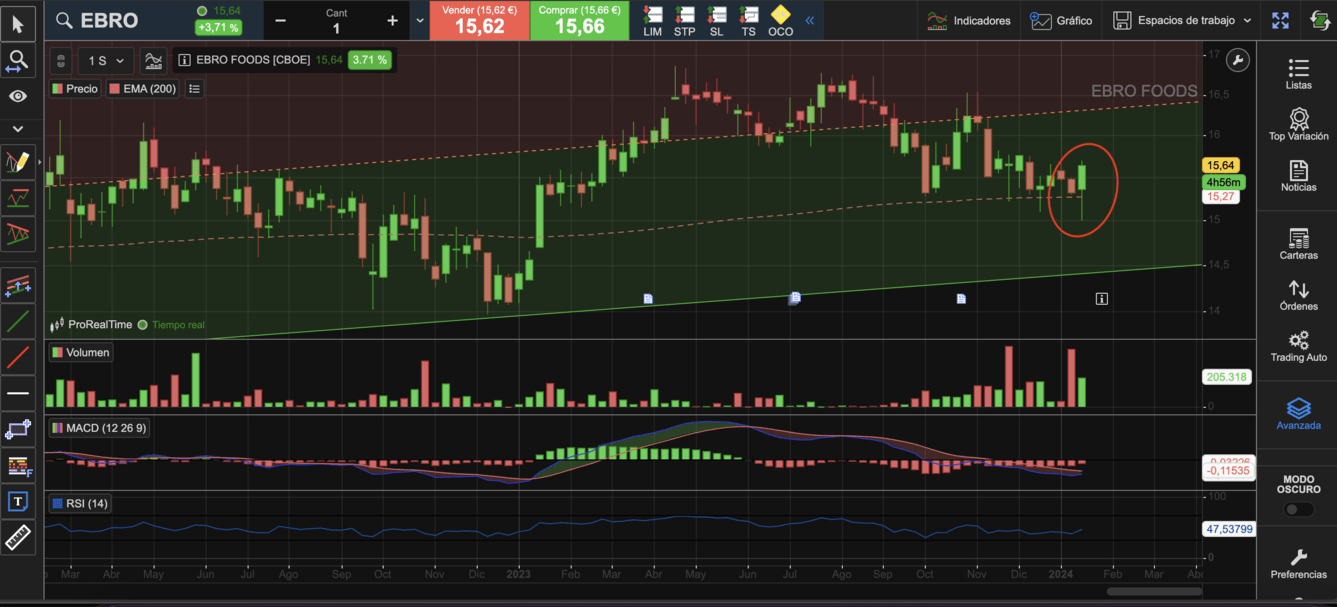Click the RSI (14) indicator label

[79, 503]
